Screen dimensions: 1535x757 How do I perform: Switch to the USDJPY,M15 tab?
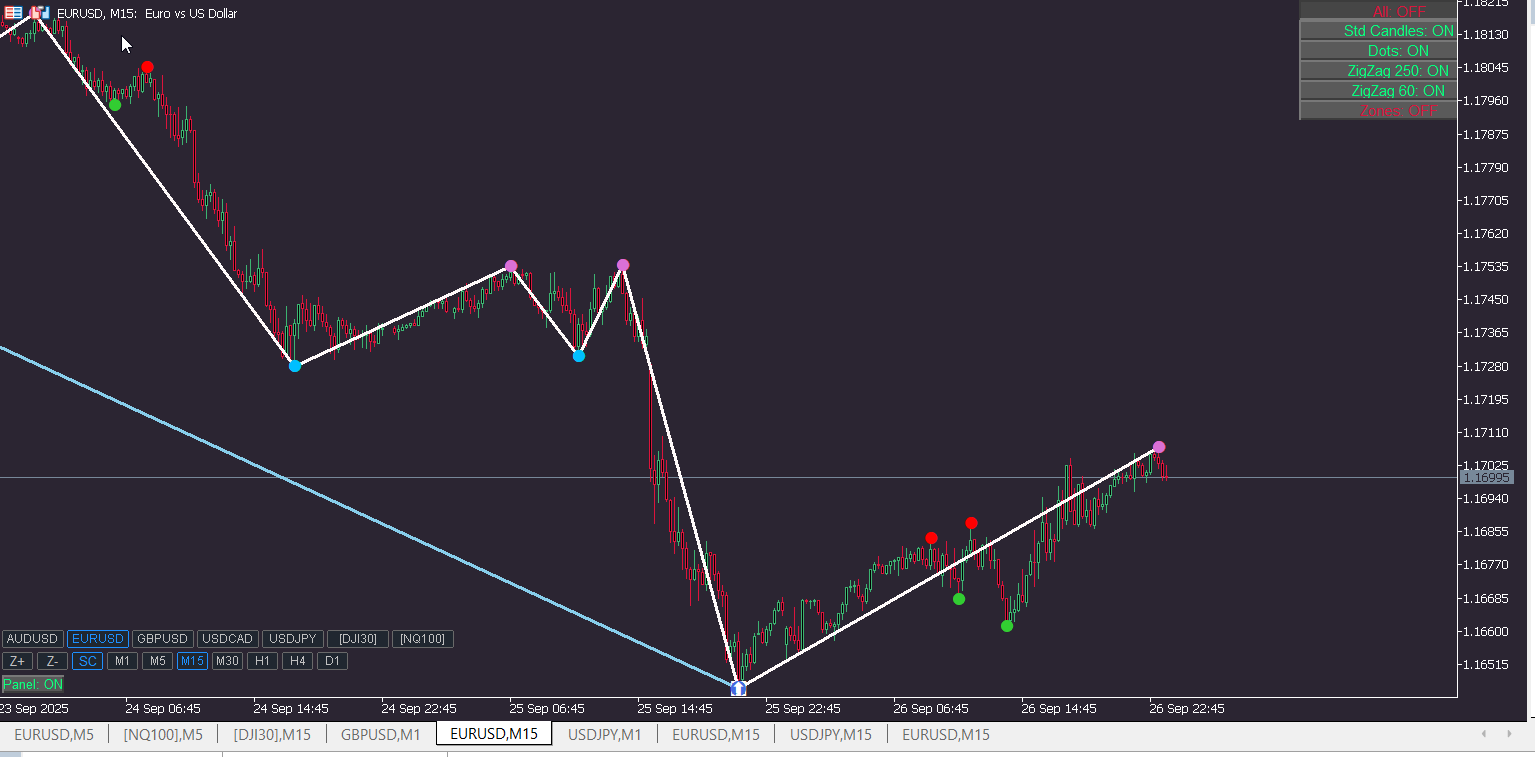click(831, 735)
